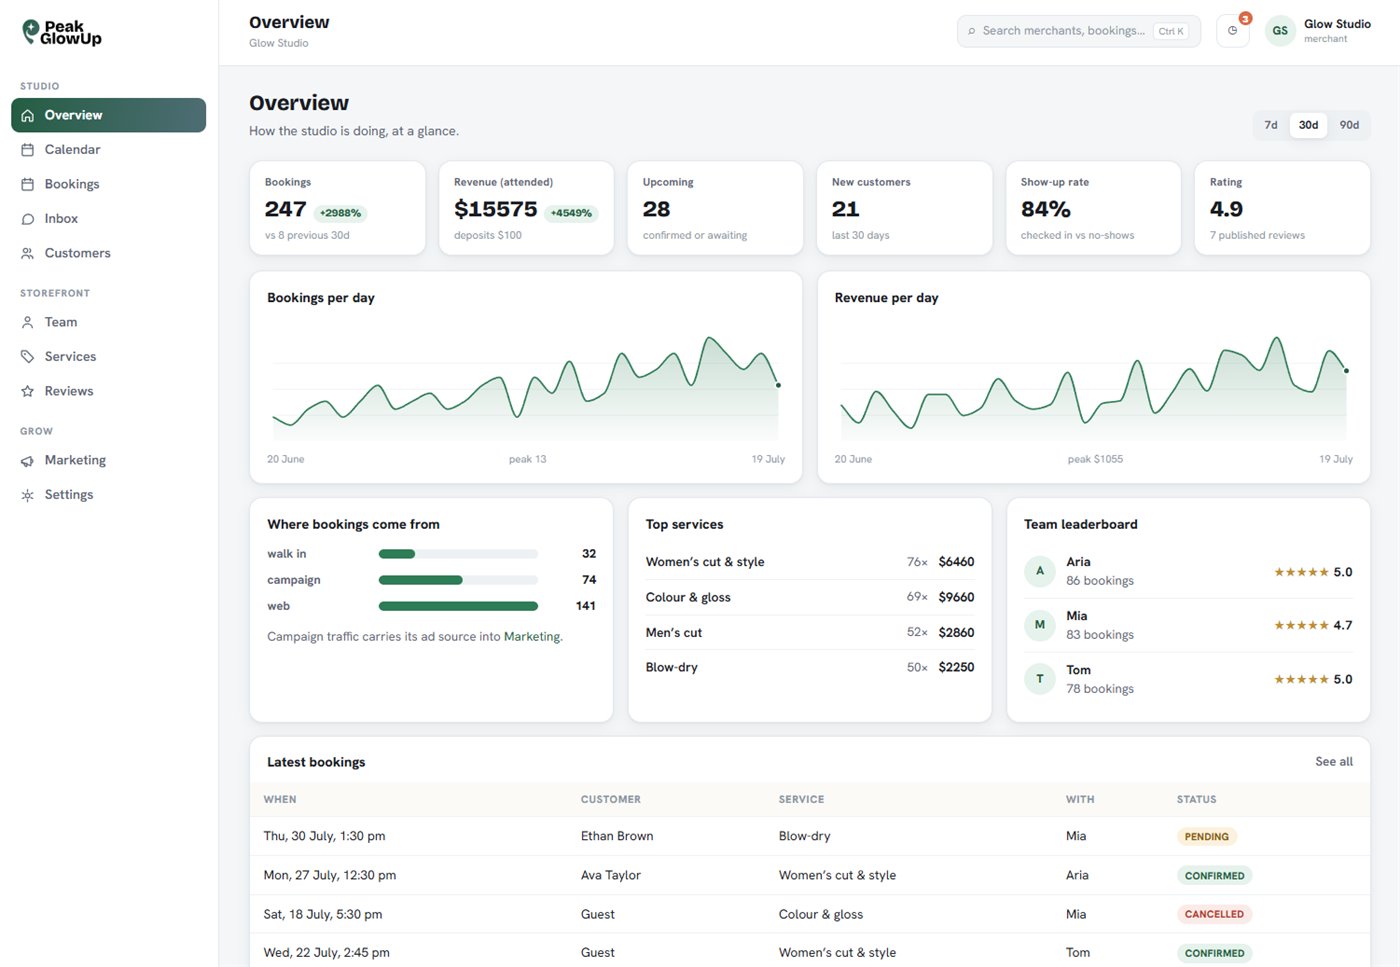1400x967 pixels.
Task: Click the web bookings progress bar
Action: click(x=458, y=606)
